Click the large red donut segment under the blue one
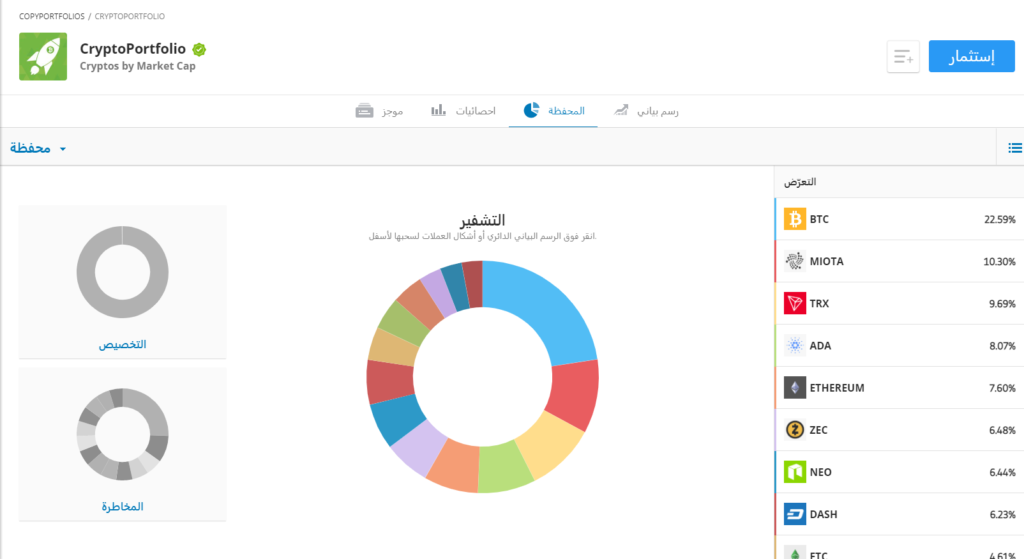1024x559 pixels. 573,394
